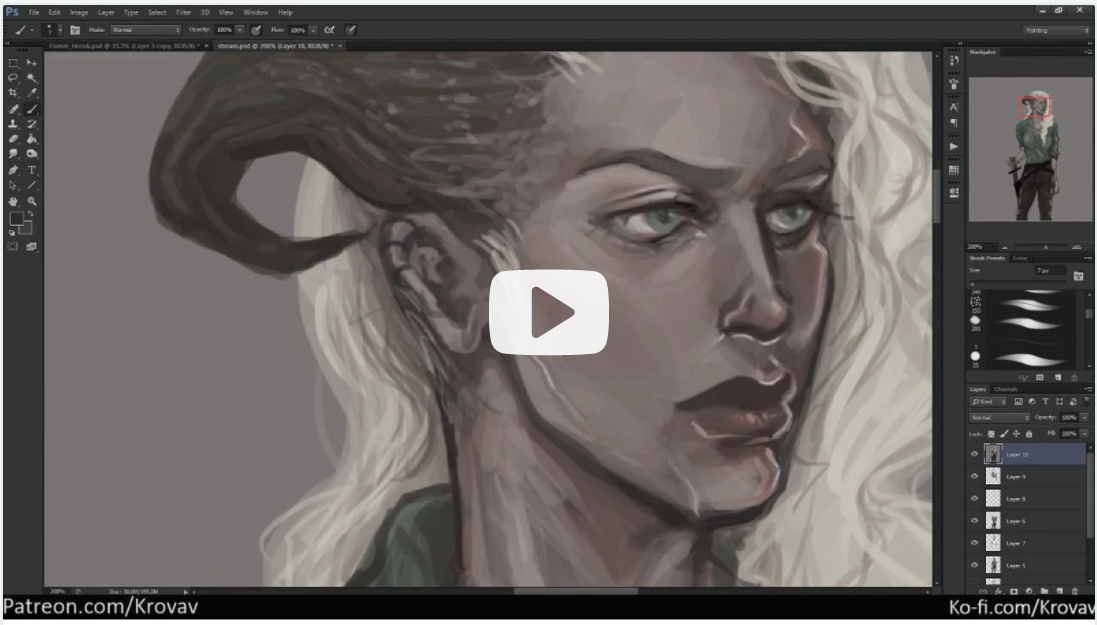Image resolution: width=1097 pixels, height=625 pixels.
Task: Delete layer with trash icon
Action: point(1075,591)
